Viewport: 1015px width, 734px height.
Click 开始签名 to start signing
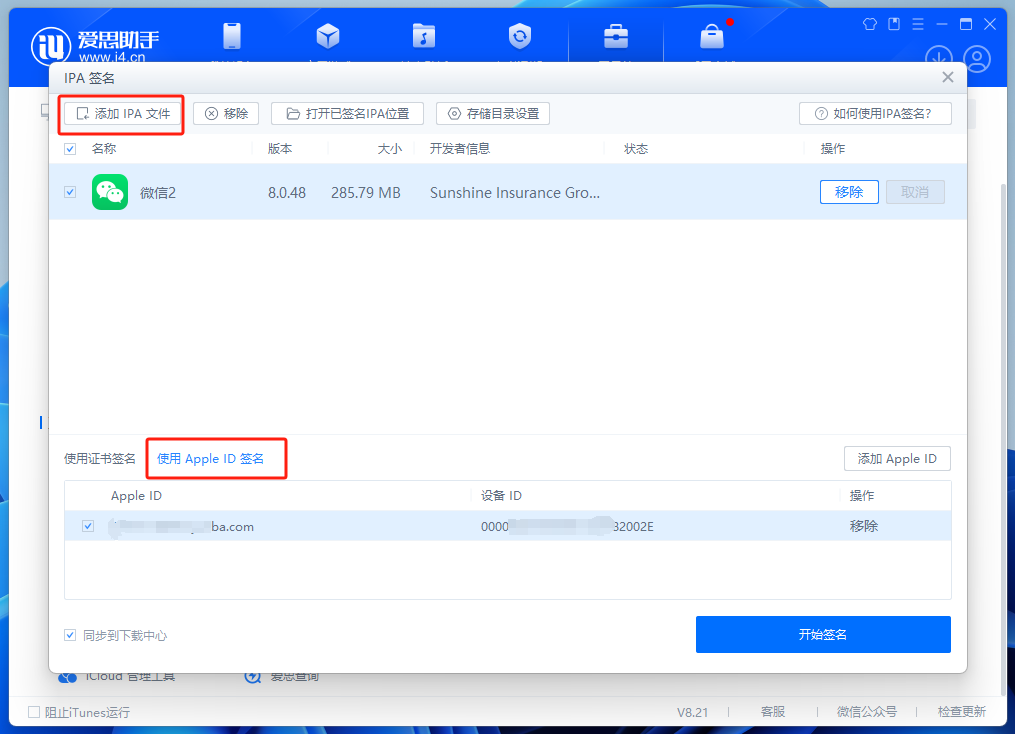[x=823, y=634]
